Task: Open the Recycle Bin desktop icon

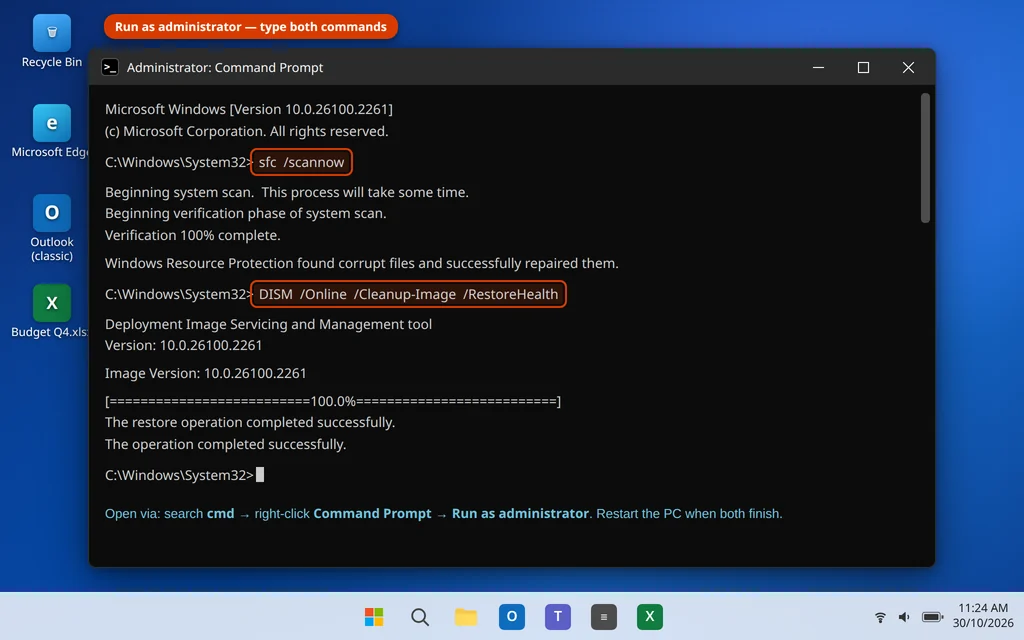Action: point(52,41)
